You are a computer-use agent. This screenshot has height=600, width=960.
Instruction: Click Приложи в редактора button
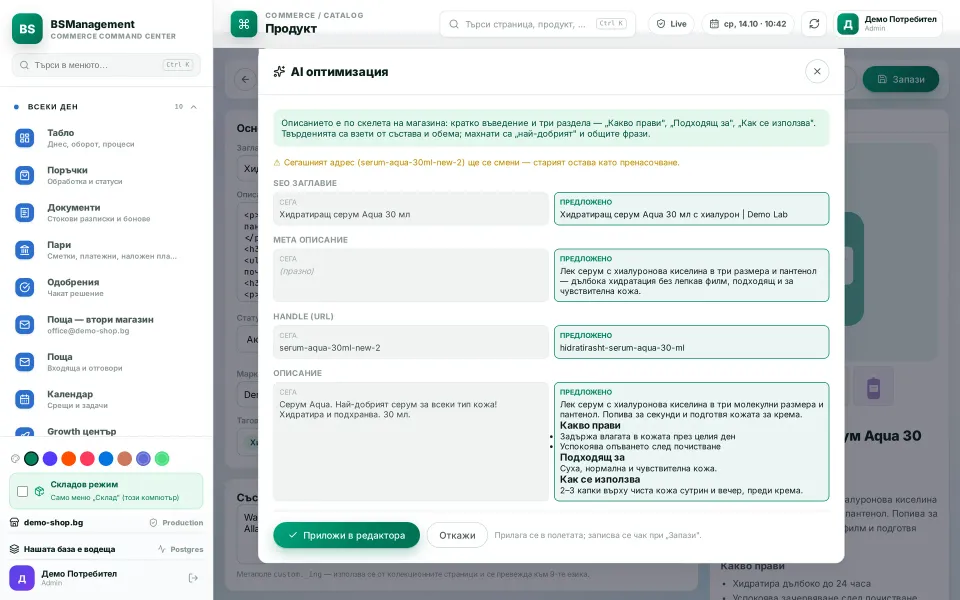coord(347,535)
